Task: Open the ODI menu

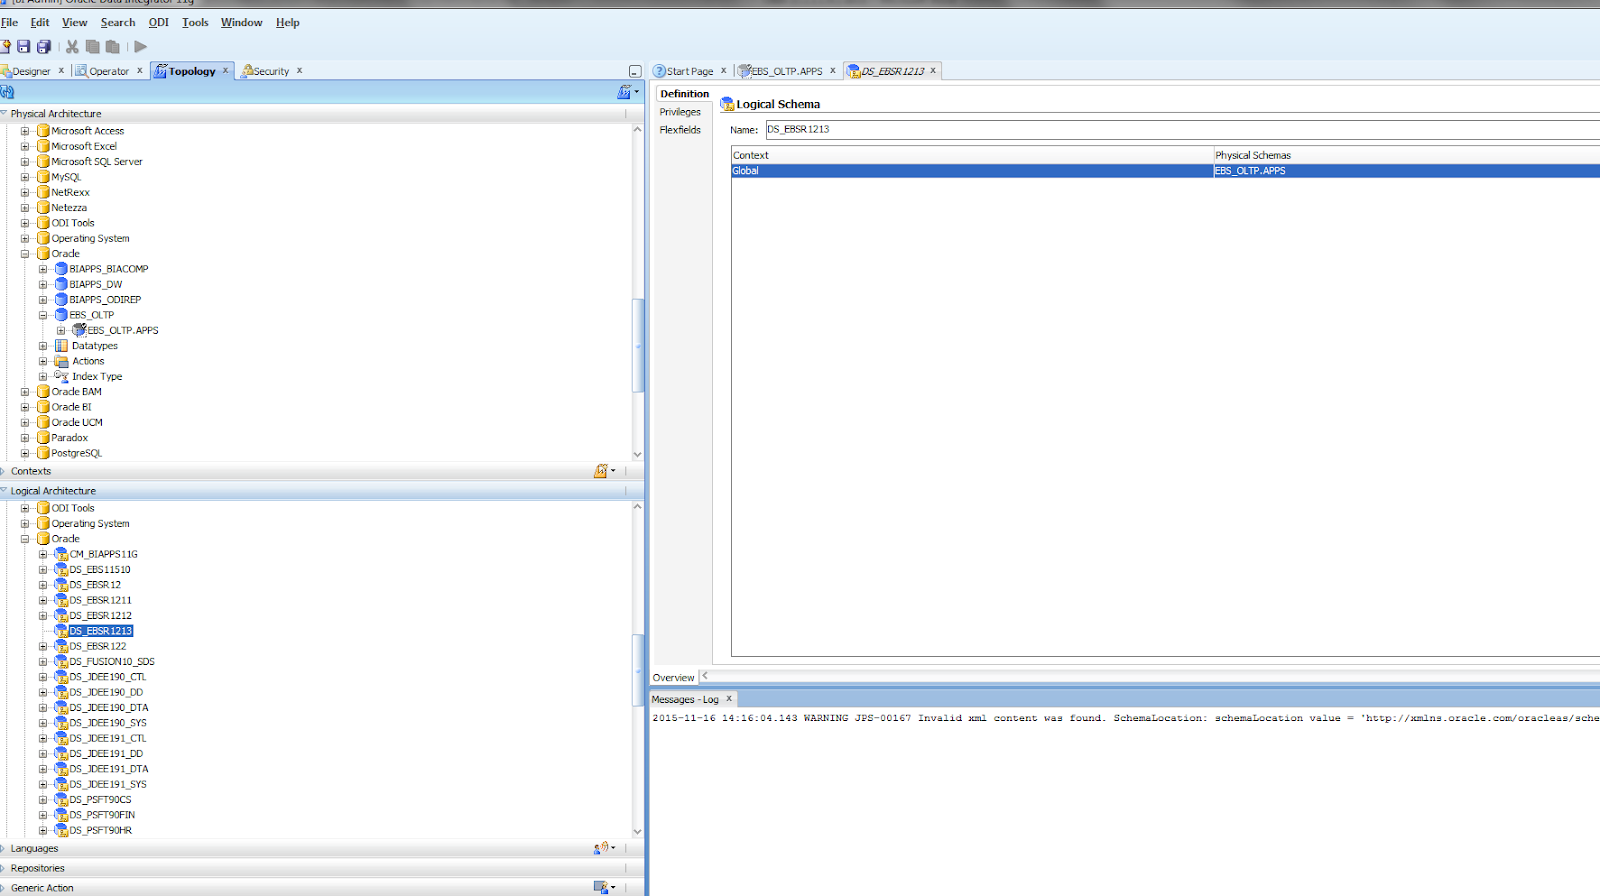Action: coord(159,22)
